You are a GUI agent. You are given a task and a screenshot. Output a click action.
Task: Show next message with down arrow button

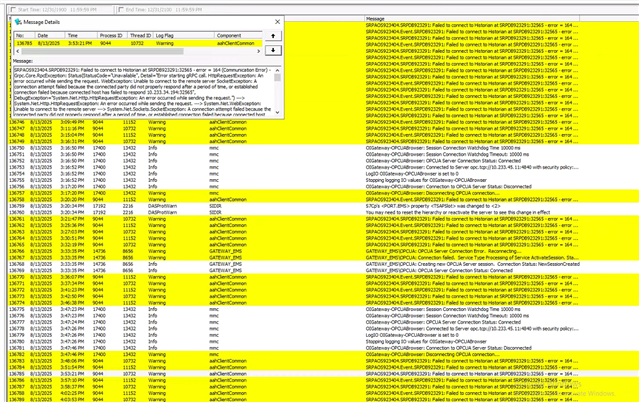(x=273, y=50)
